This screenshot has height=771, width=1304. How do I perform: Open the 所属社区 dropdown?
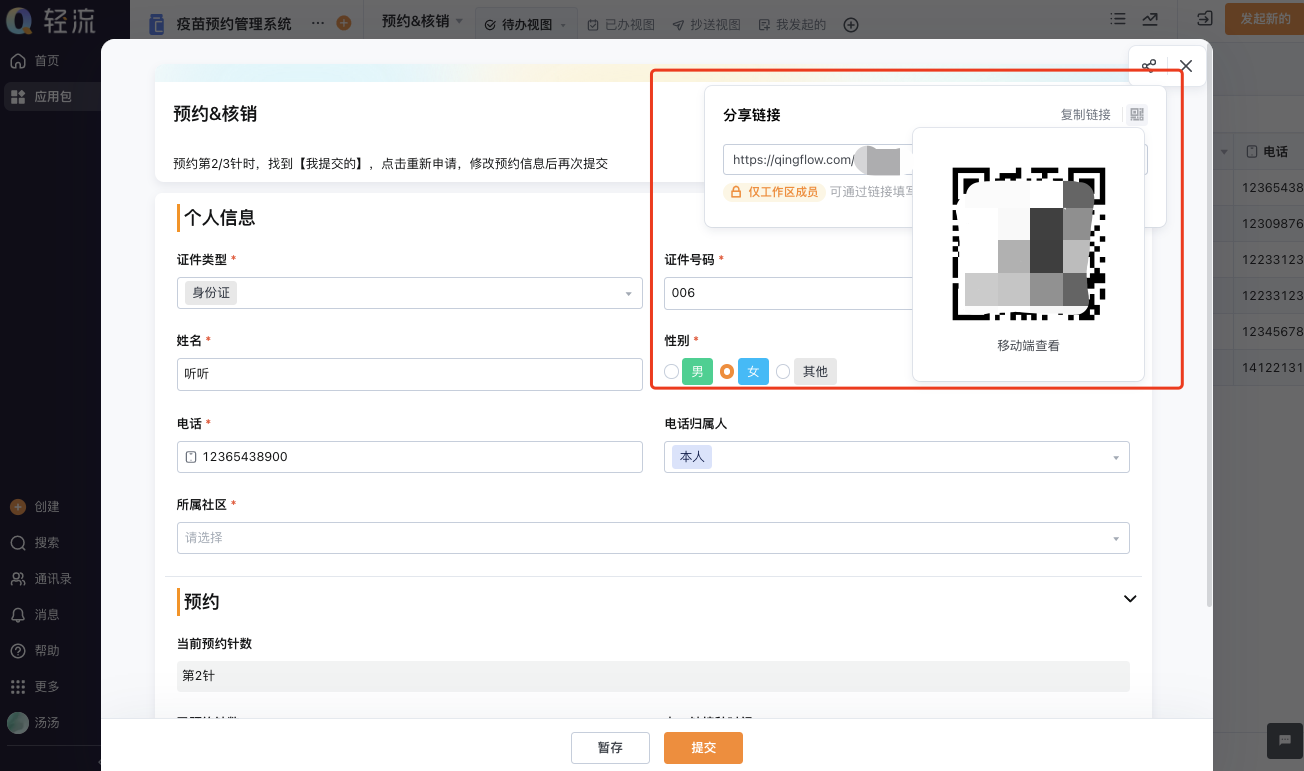652,538
